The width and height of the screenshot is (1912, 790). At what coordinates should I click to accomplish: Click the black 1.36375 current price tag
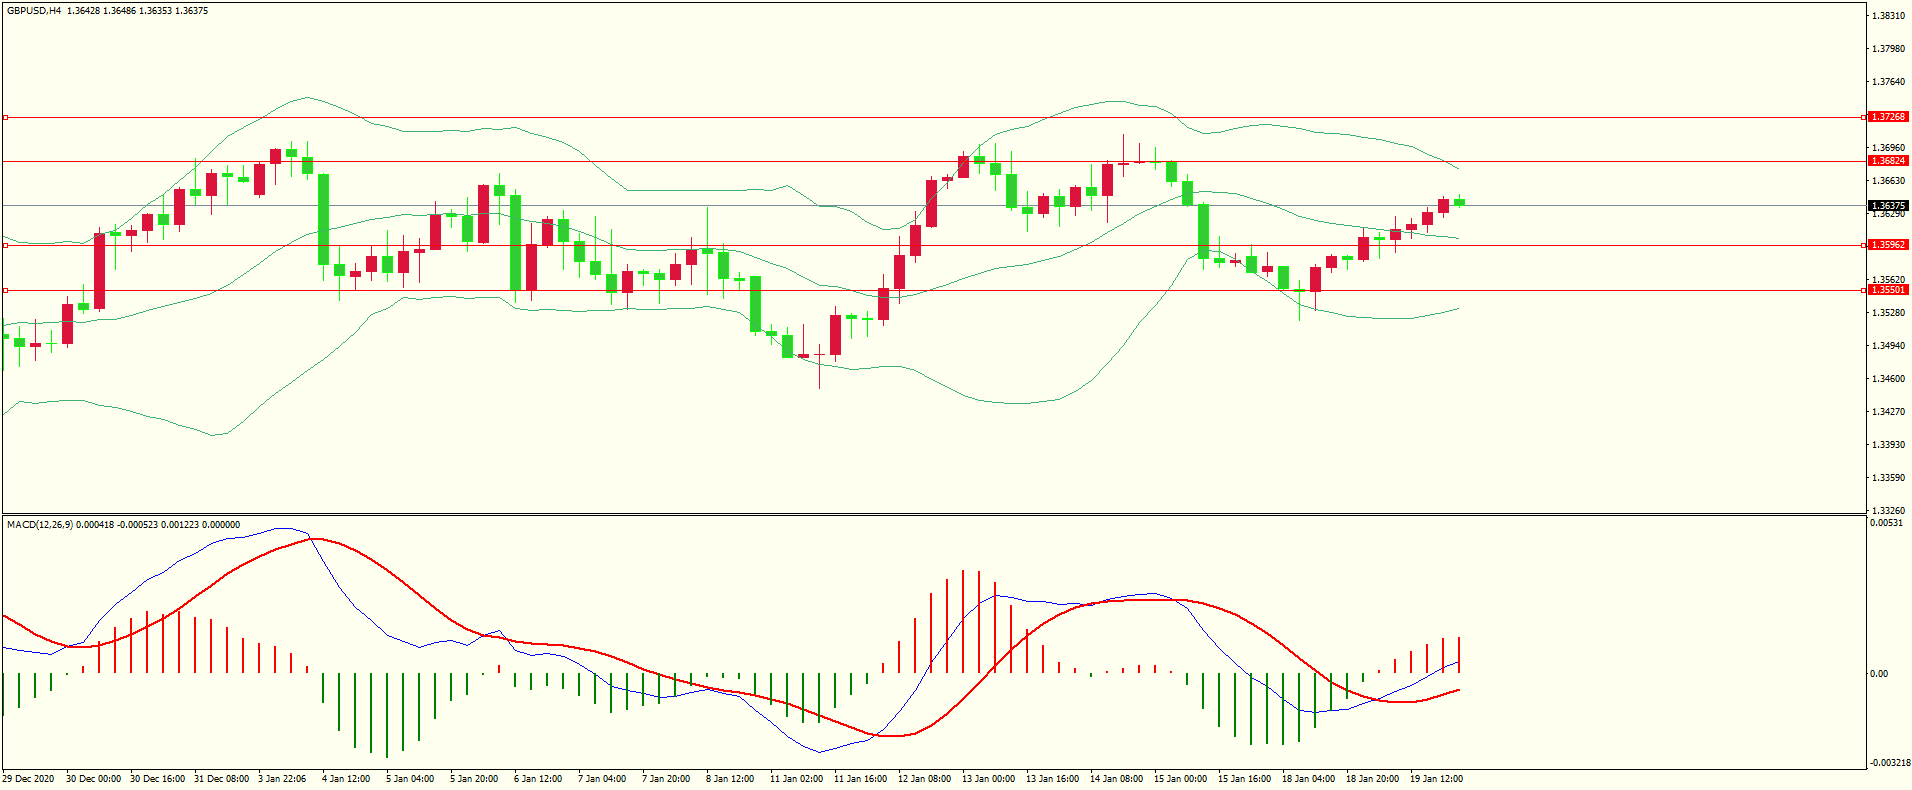pos(1888,206)
